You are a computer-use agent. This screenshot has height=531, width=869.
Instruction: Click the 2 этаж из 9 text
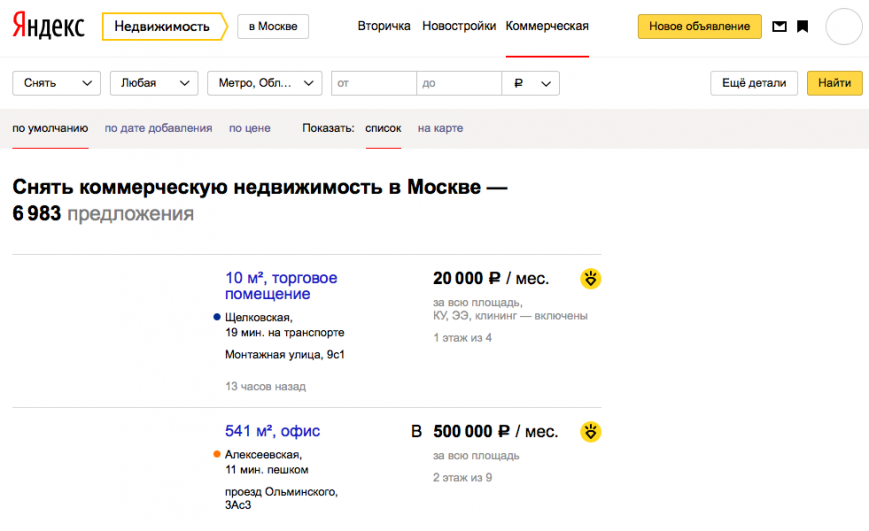tap(462, 477)
